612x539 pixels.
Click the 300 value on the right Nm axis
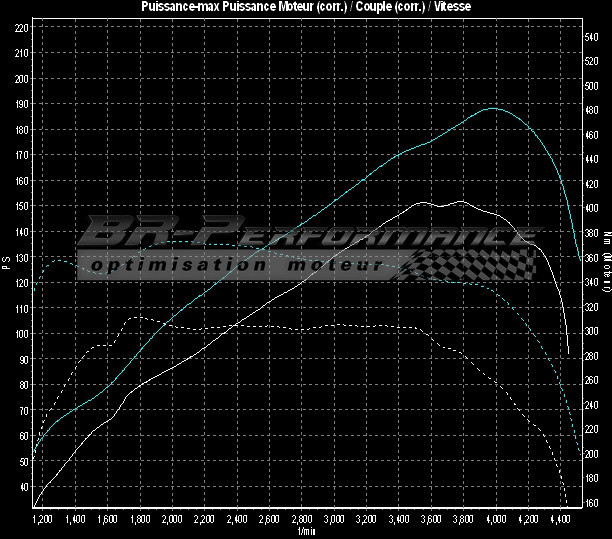[x=591, y=331]
